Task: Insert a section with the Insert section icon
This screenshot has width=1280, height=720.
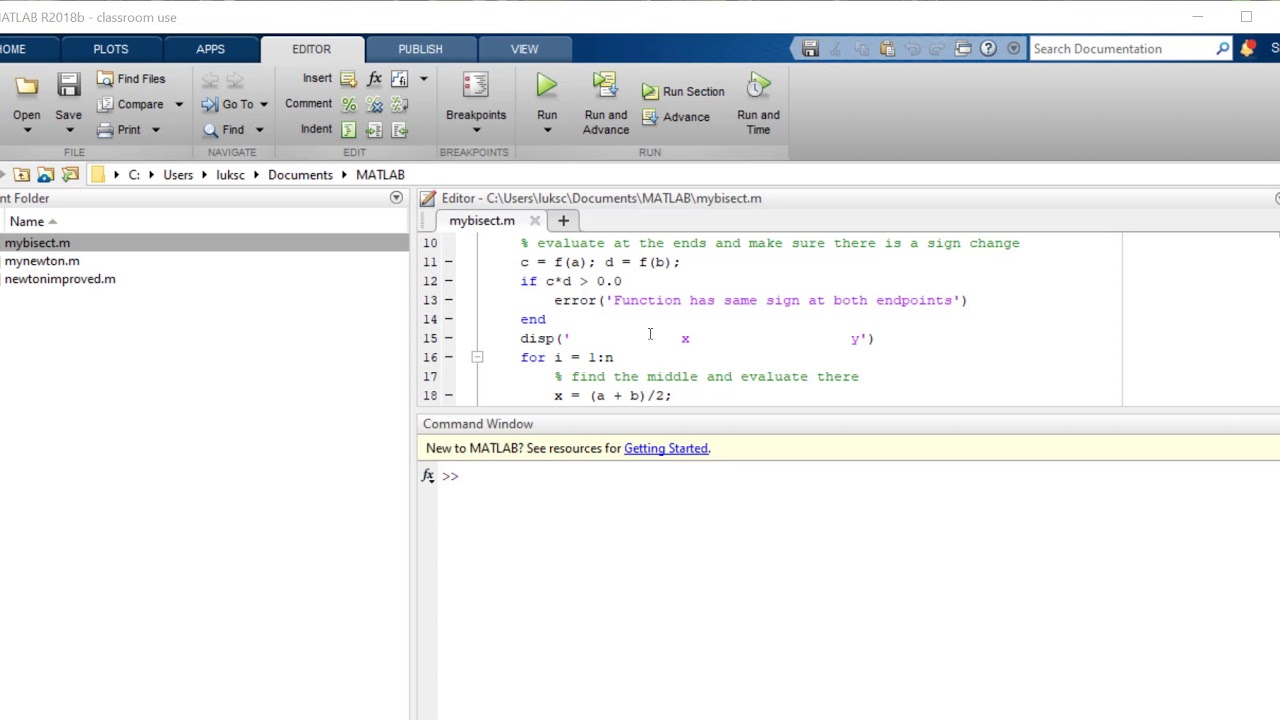Action: 348,79
